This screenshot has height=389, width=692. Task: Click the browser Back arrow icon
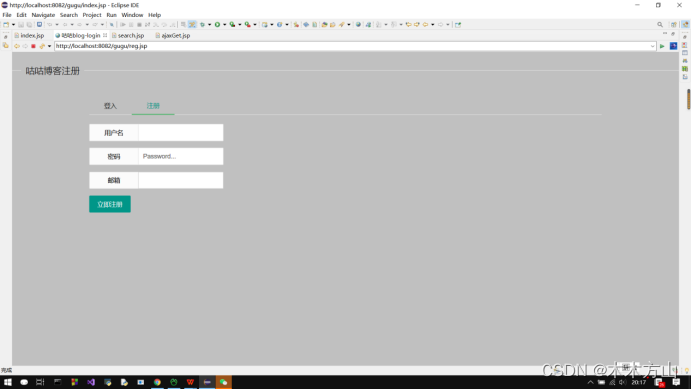click(x=17, y=46)
